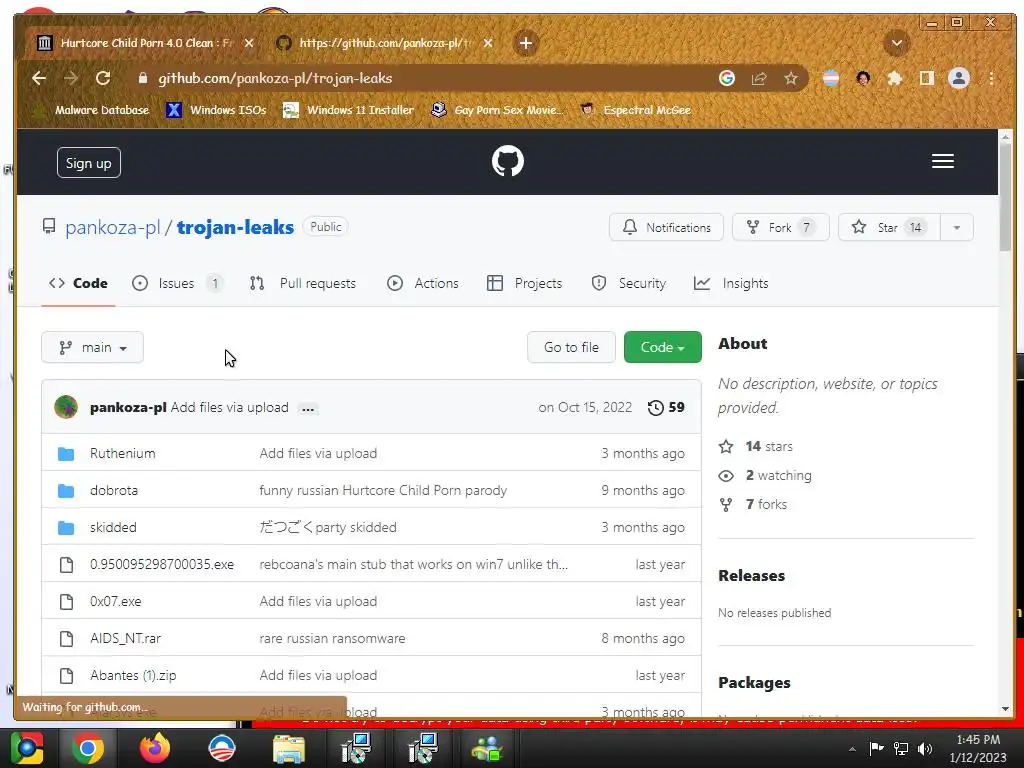Click the Sign up button
This screenshot has height=768, width=1024.
(x=89, y=163)
